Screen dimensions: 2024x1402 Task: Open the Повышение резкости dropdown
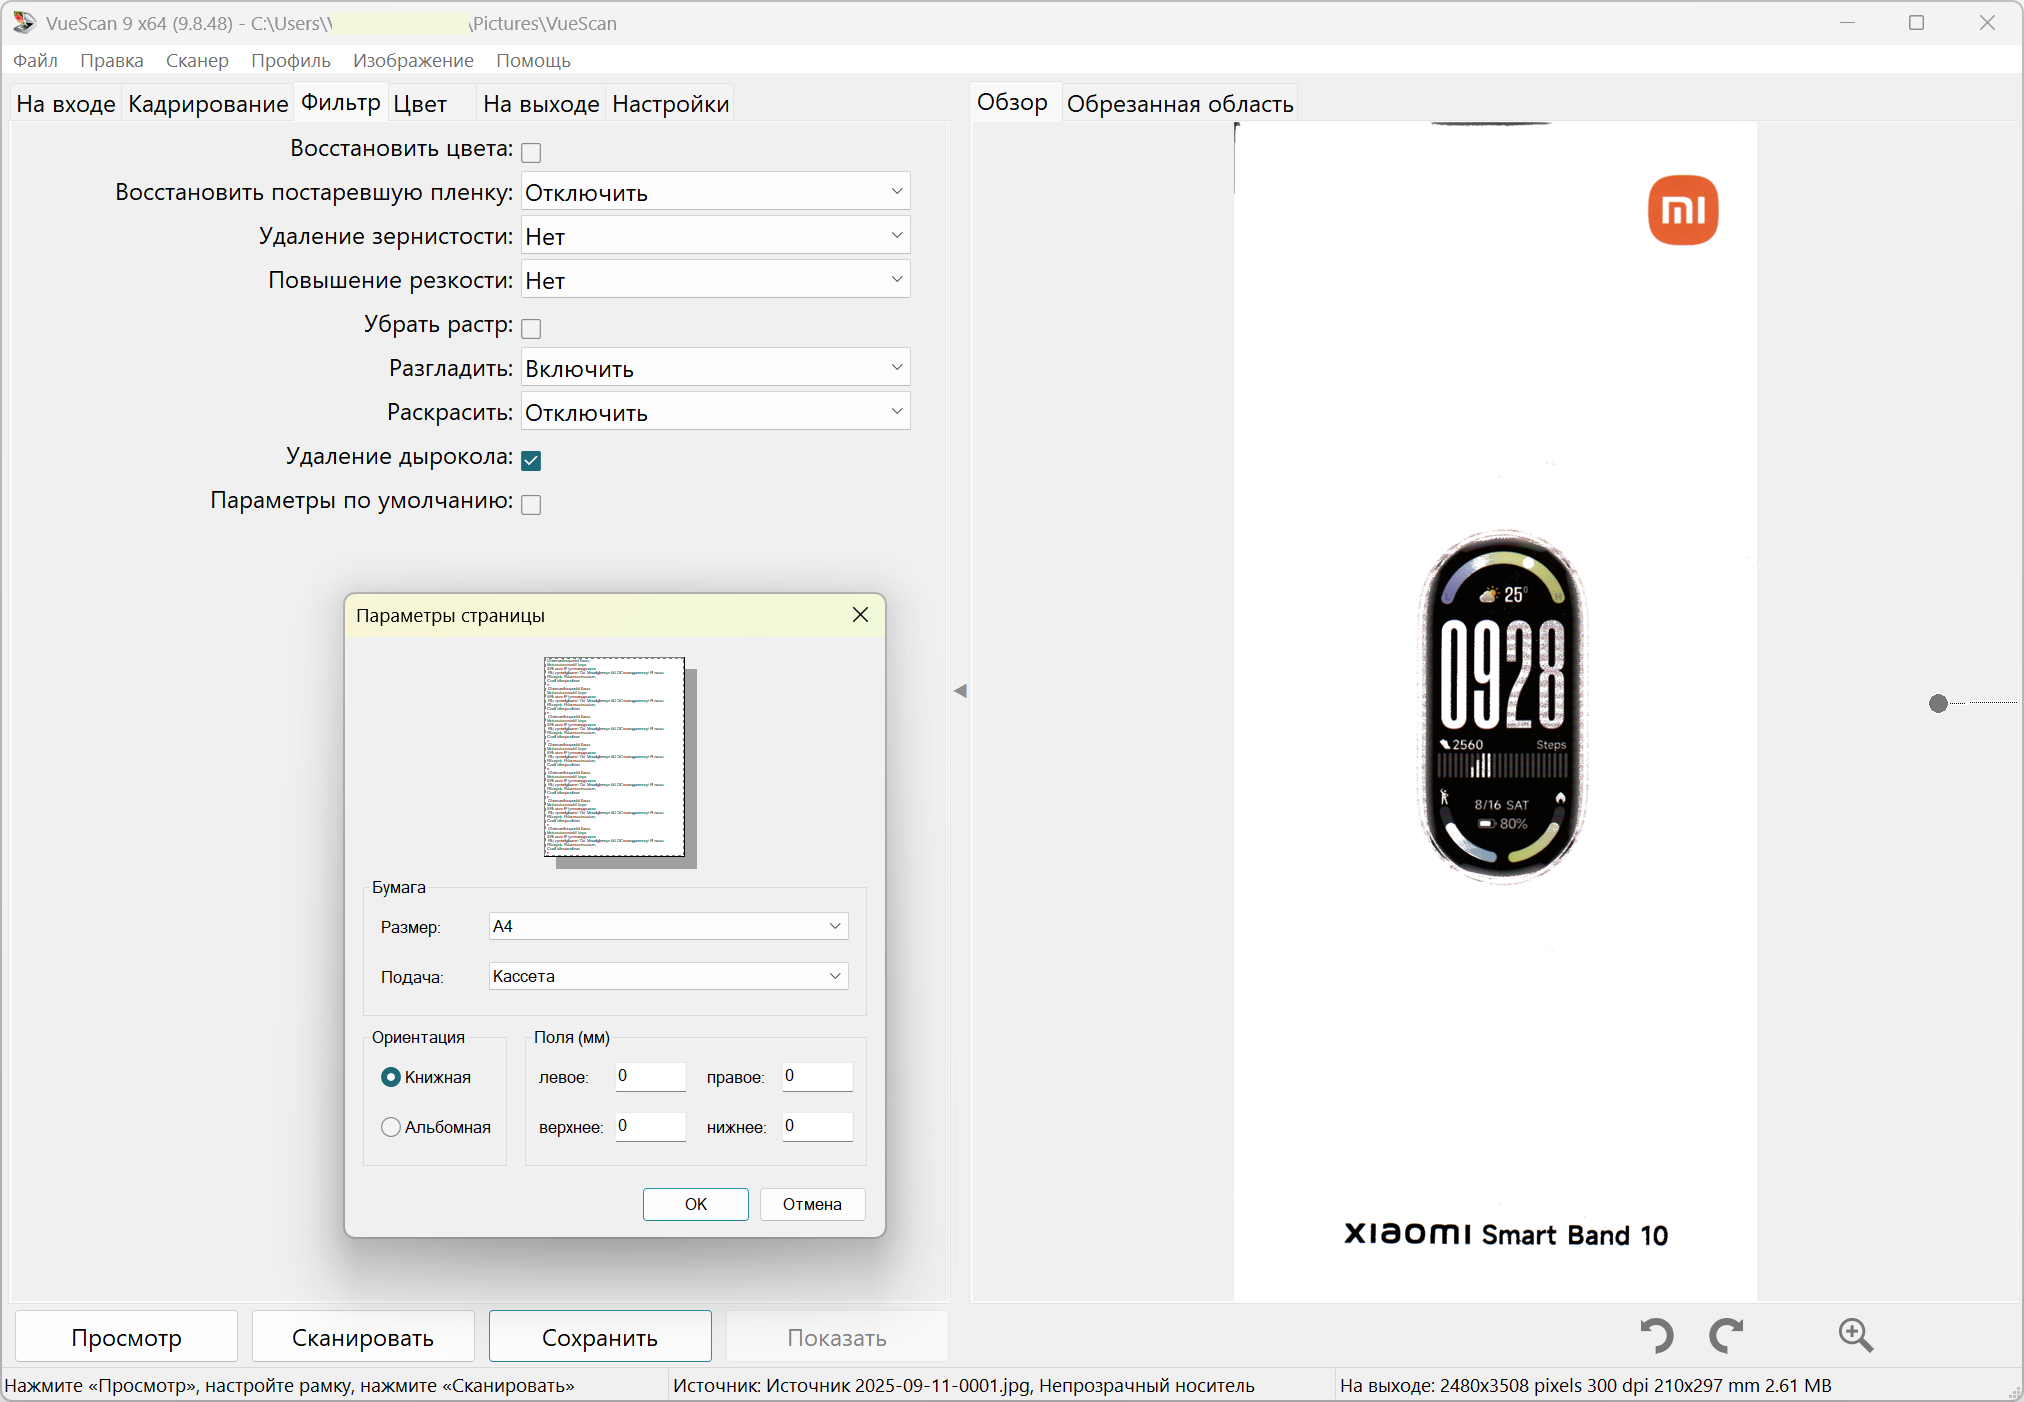pos(715,281)
